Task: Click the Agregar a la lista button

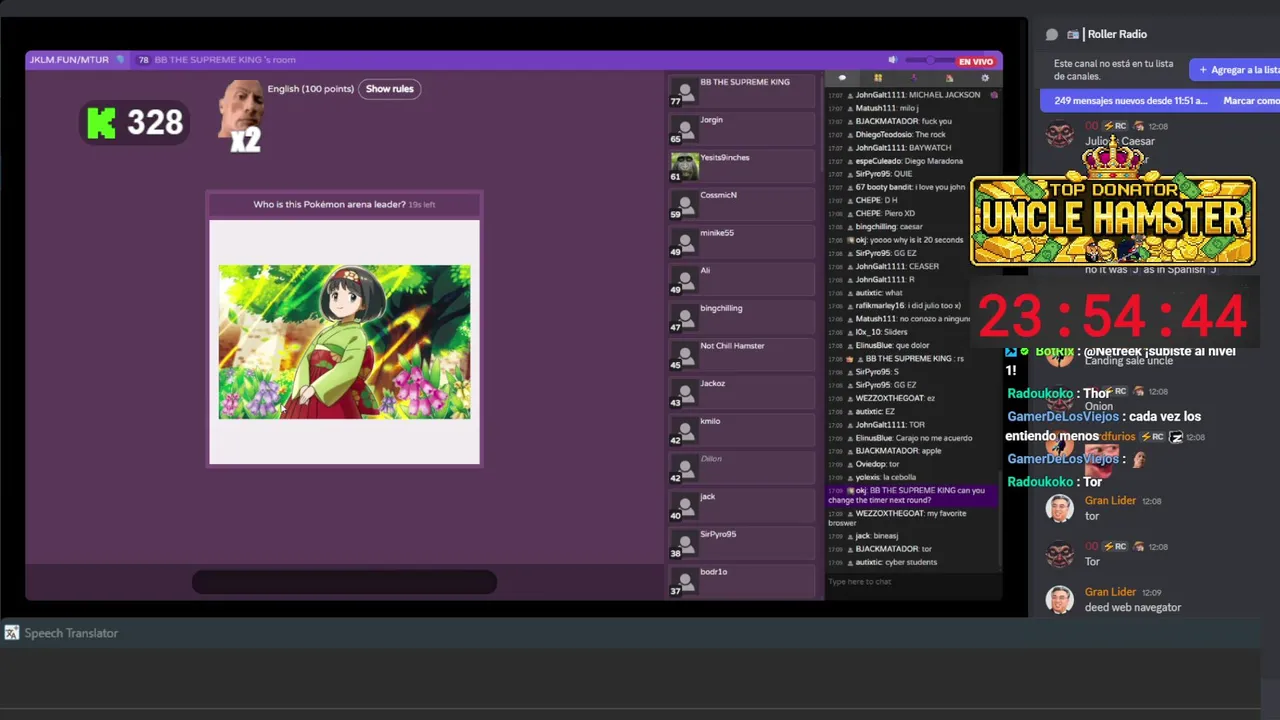Action: pyautogui.click(x=1235, y=70)
